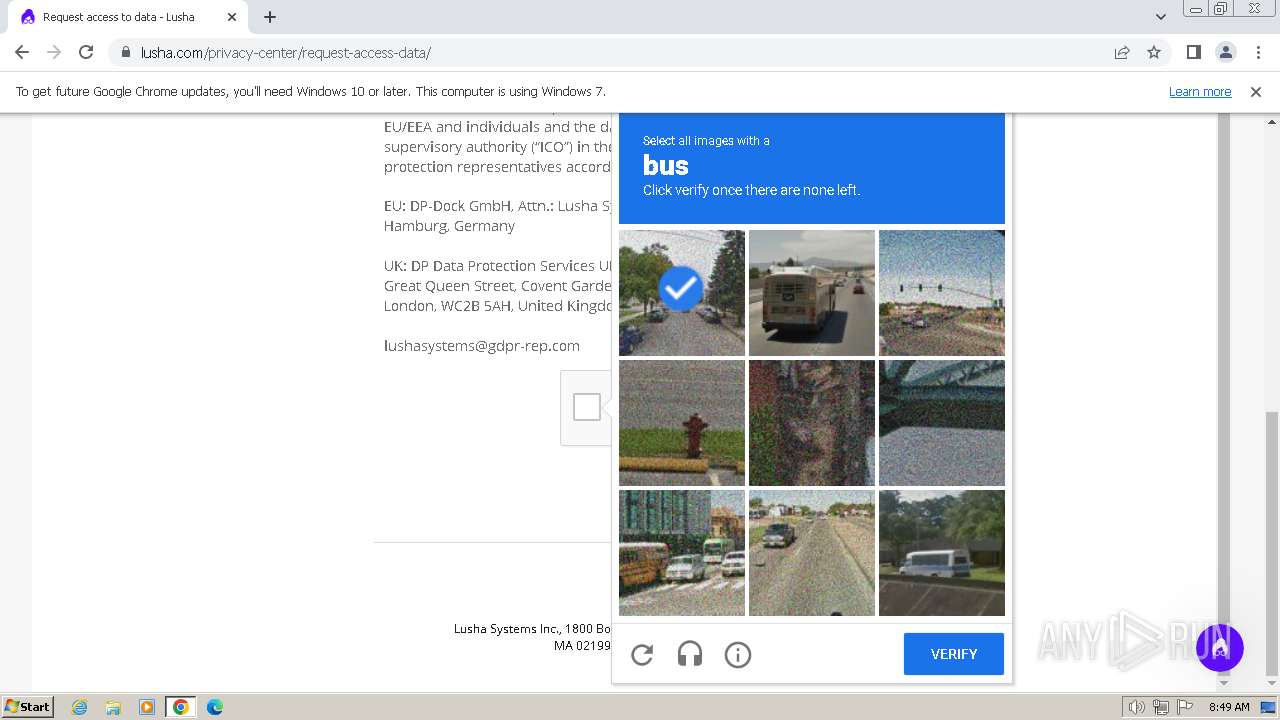Select the bridge underside tile

click(x=942, y=423)
